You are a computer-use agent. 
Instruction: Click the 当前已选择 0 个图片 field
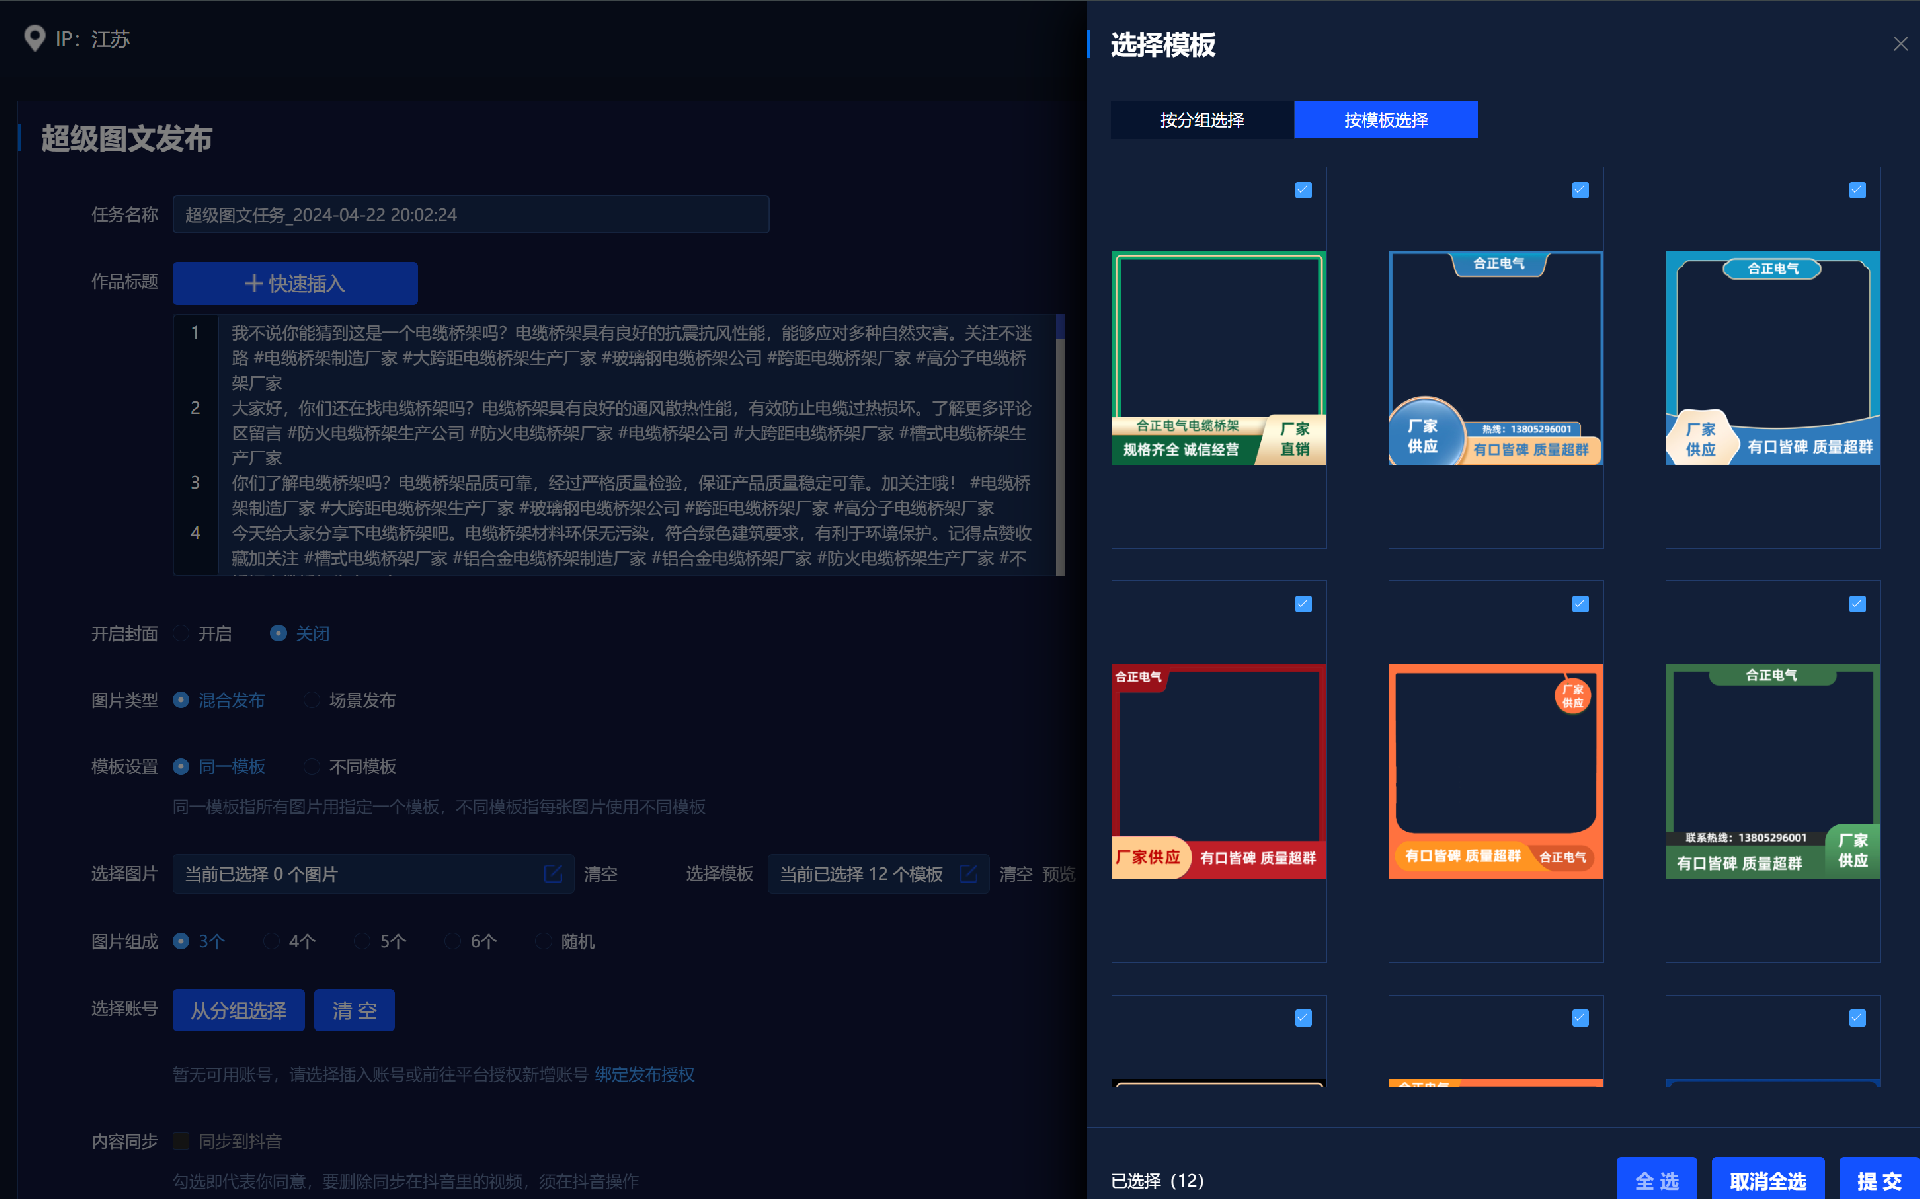click(x=374, y=874)
